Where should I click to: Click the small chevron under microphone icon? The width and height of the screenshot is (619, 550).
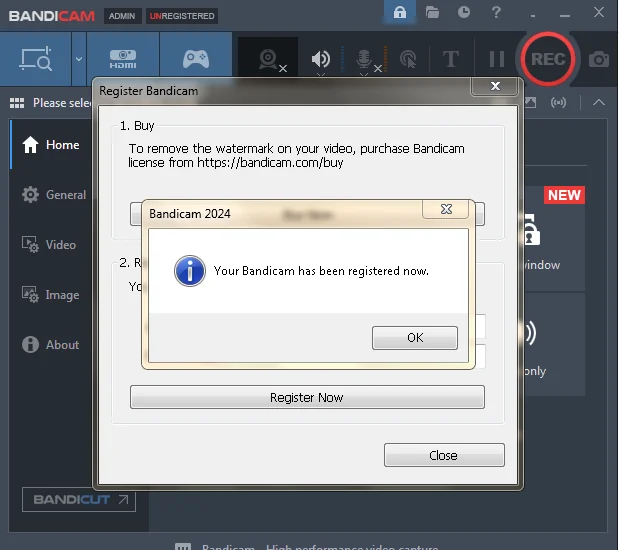(364, 74)
